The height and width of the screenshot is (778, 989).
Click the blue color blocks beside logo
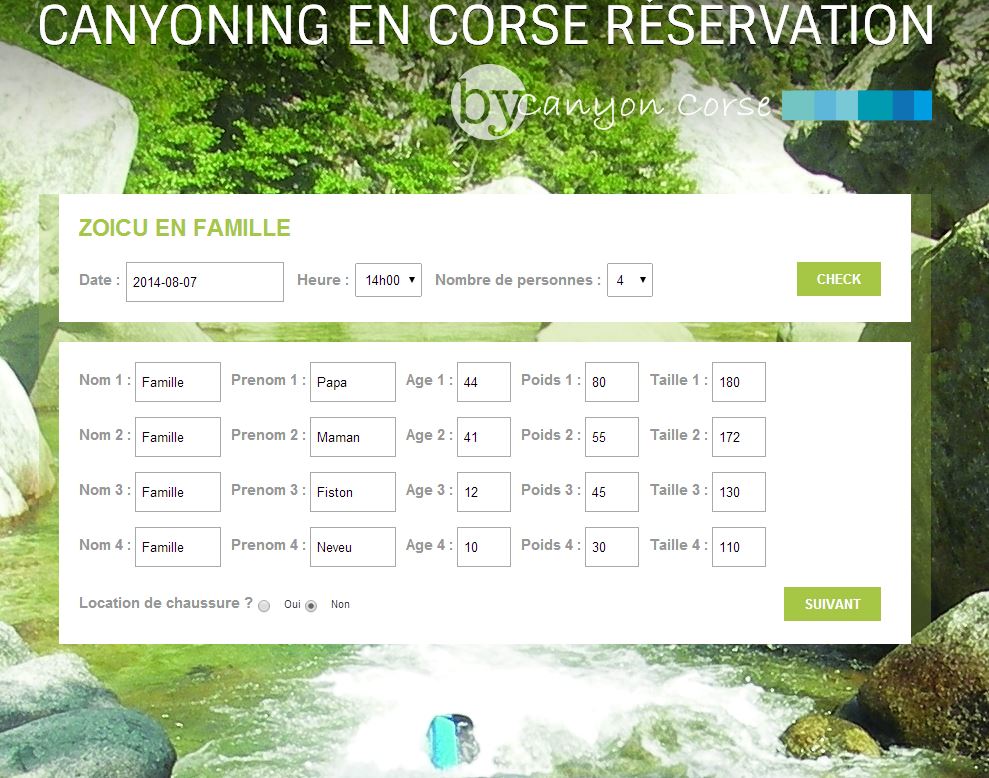coord(856,105)
